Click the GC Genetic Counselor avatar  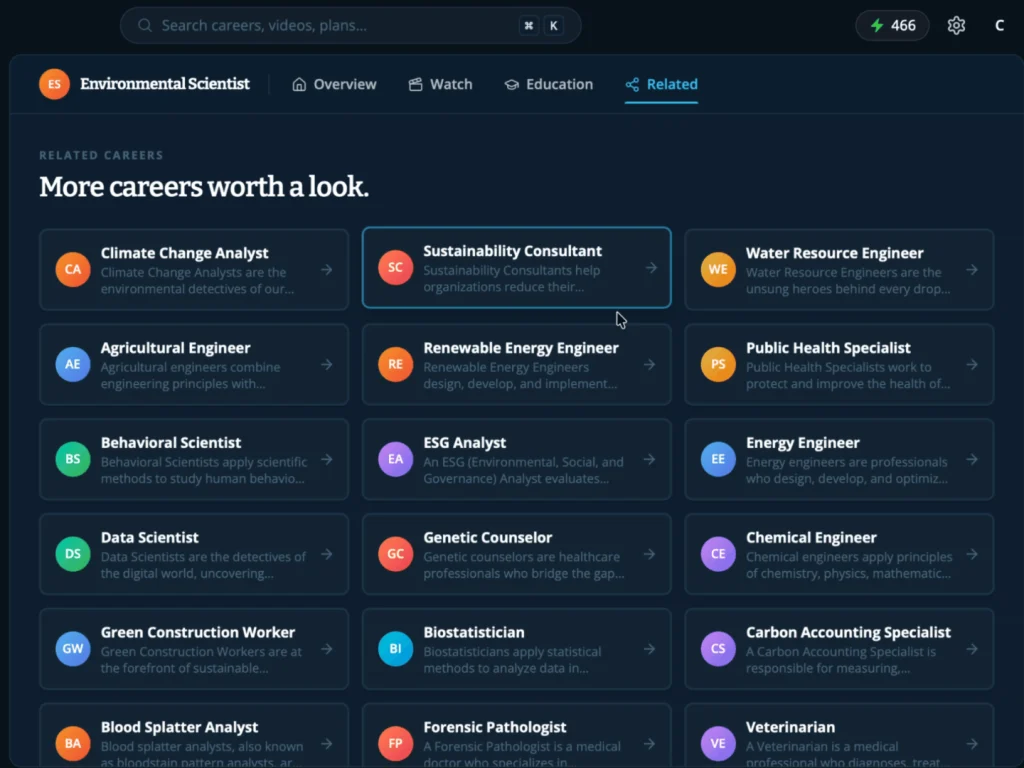395,554
